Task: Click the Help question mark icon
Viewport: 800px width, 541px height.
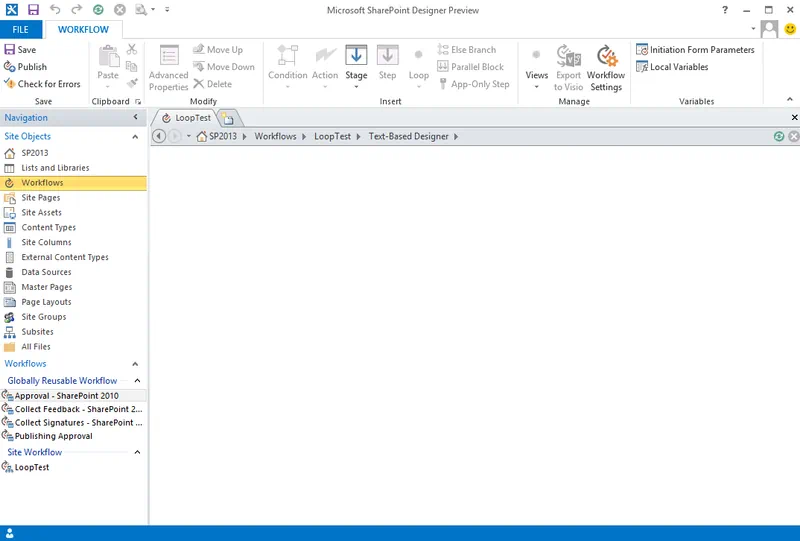Action: pyautogui.click(x=725, y=10)
